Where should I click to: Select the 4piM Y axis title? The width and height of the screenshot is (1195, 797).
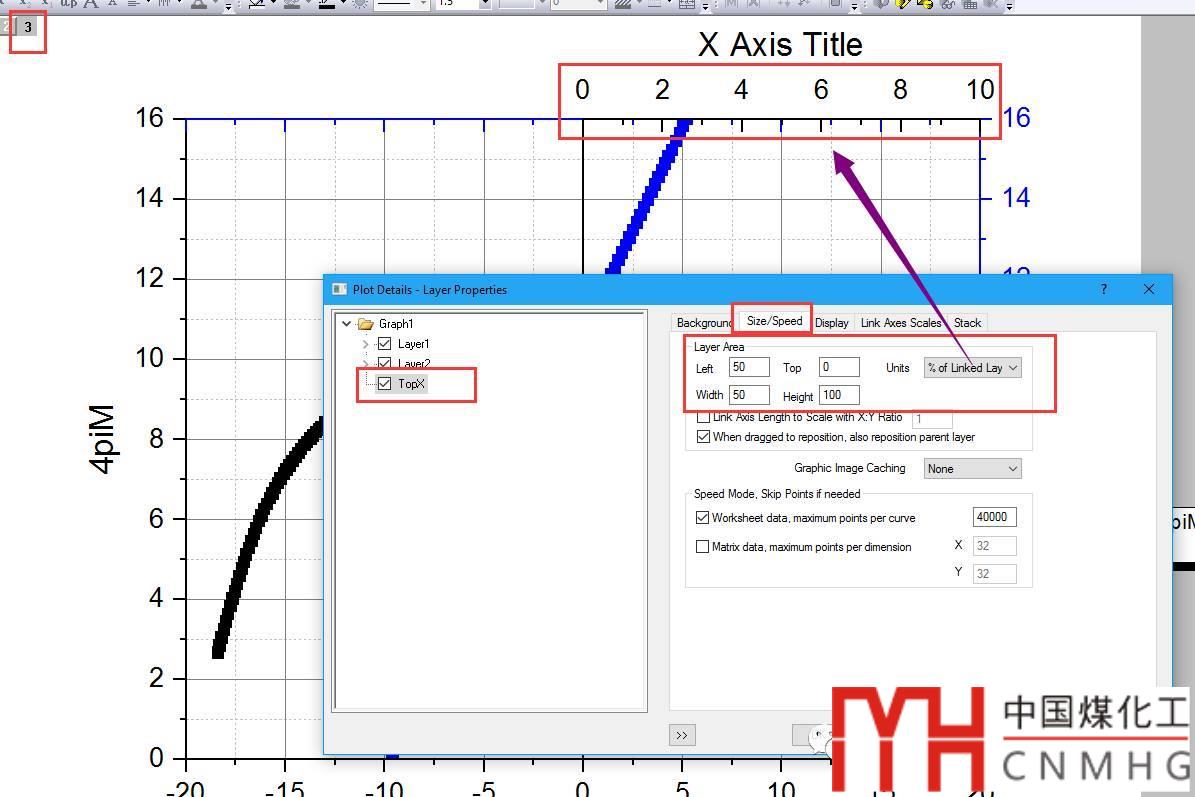pyautogui.click(x=102, y=439)
